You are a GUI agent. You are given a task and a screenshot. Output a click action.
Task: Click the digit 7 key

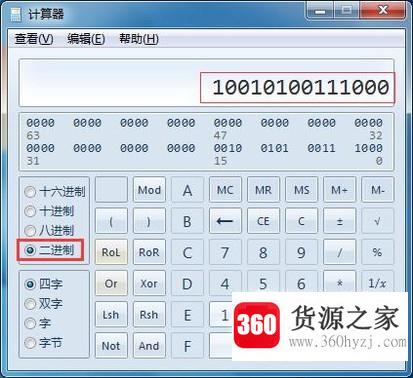(x=225, y=252)
